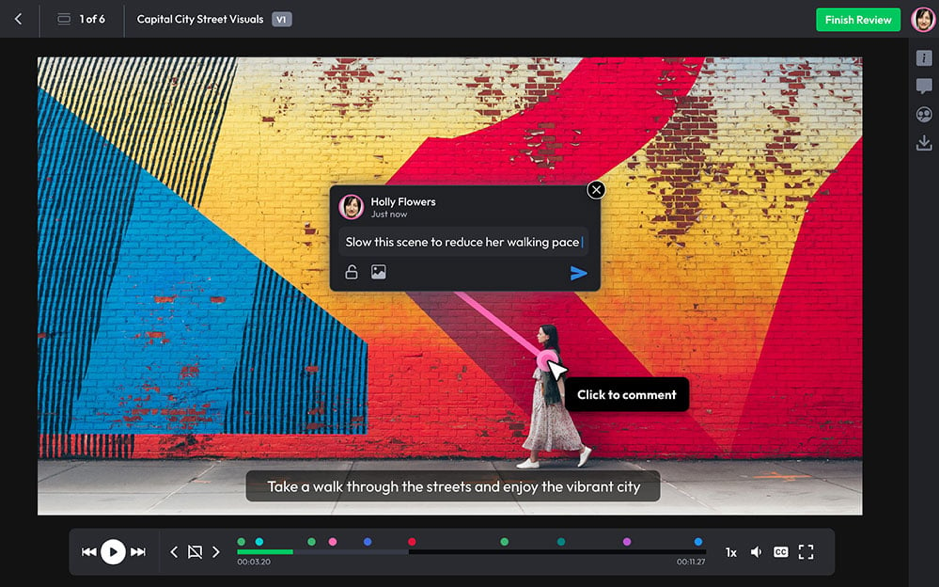Change playback speed via the 1x button
The height and width of the screenshot is (587, 939).
click(x=731, y=551)
